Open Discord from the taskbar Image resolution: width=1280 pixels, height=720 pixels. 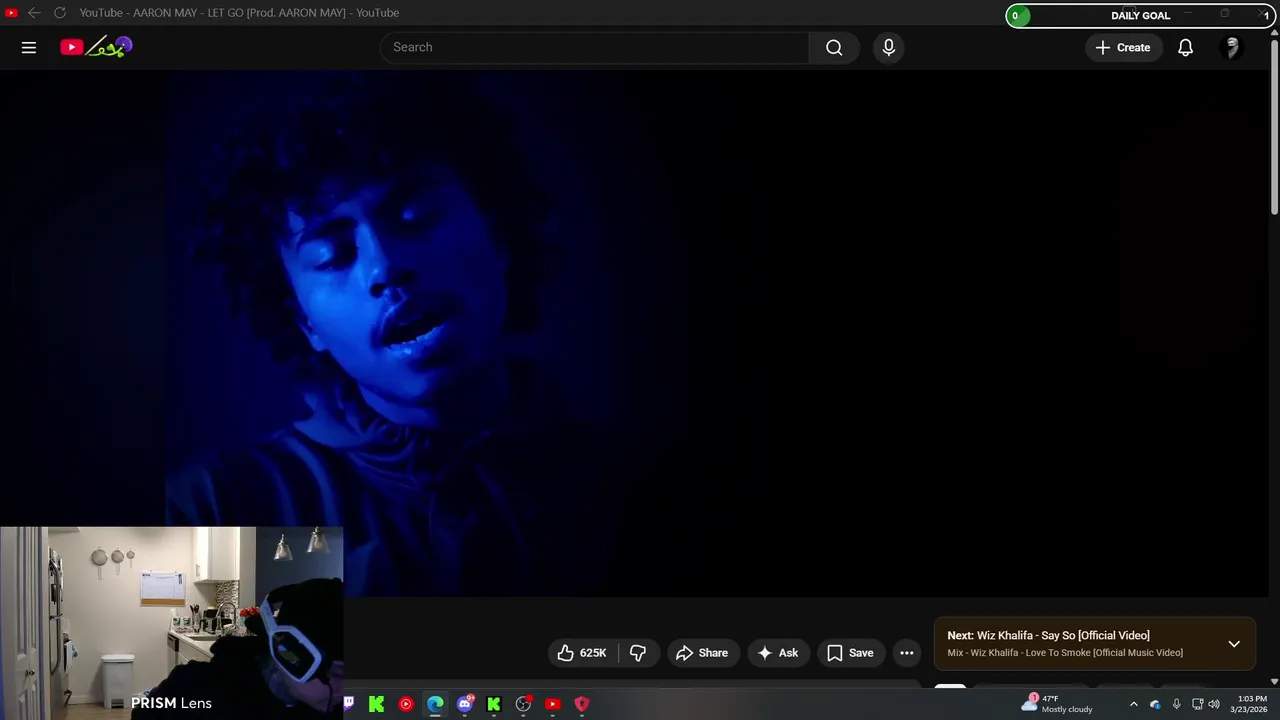(x=465, y=704)
